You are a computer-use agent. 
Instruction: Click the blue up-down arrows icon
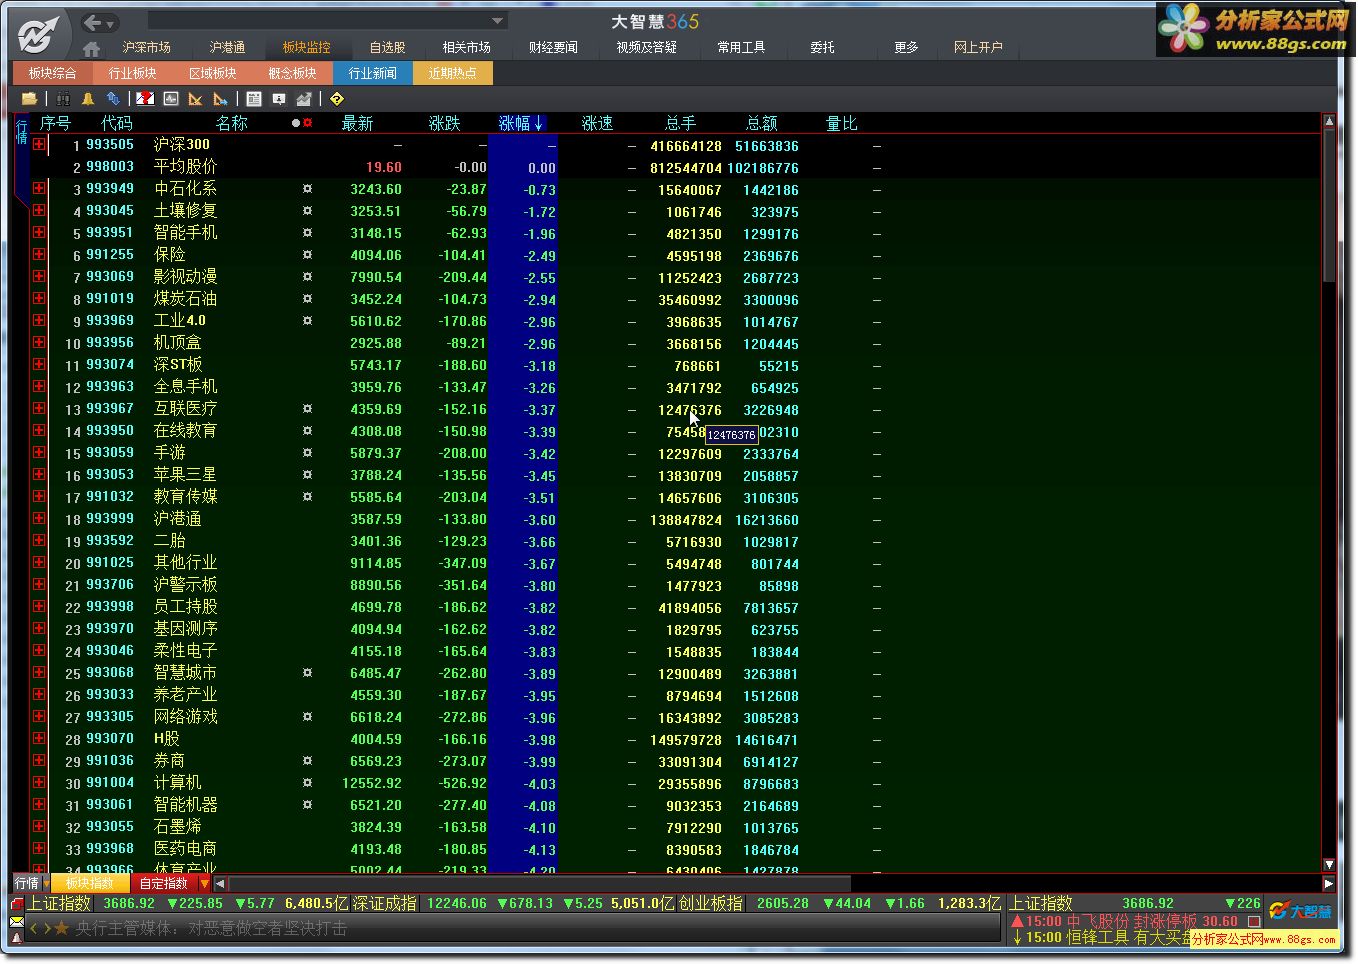[x=113, y=98]
